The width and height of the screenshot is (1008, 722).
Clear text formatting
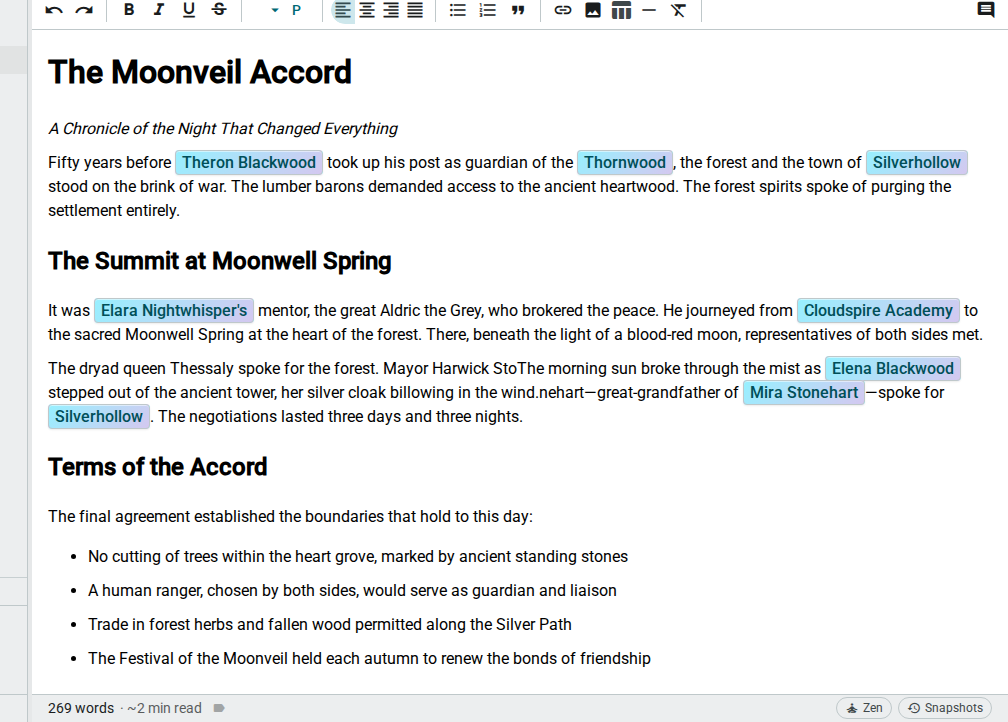(678, 10)
